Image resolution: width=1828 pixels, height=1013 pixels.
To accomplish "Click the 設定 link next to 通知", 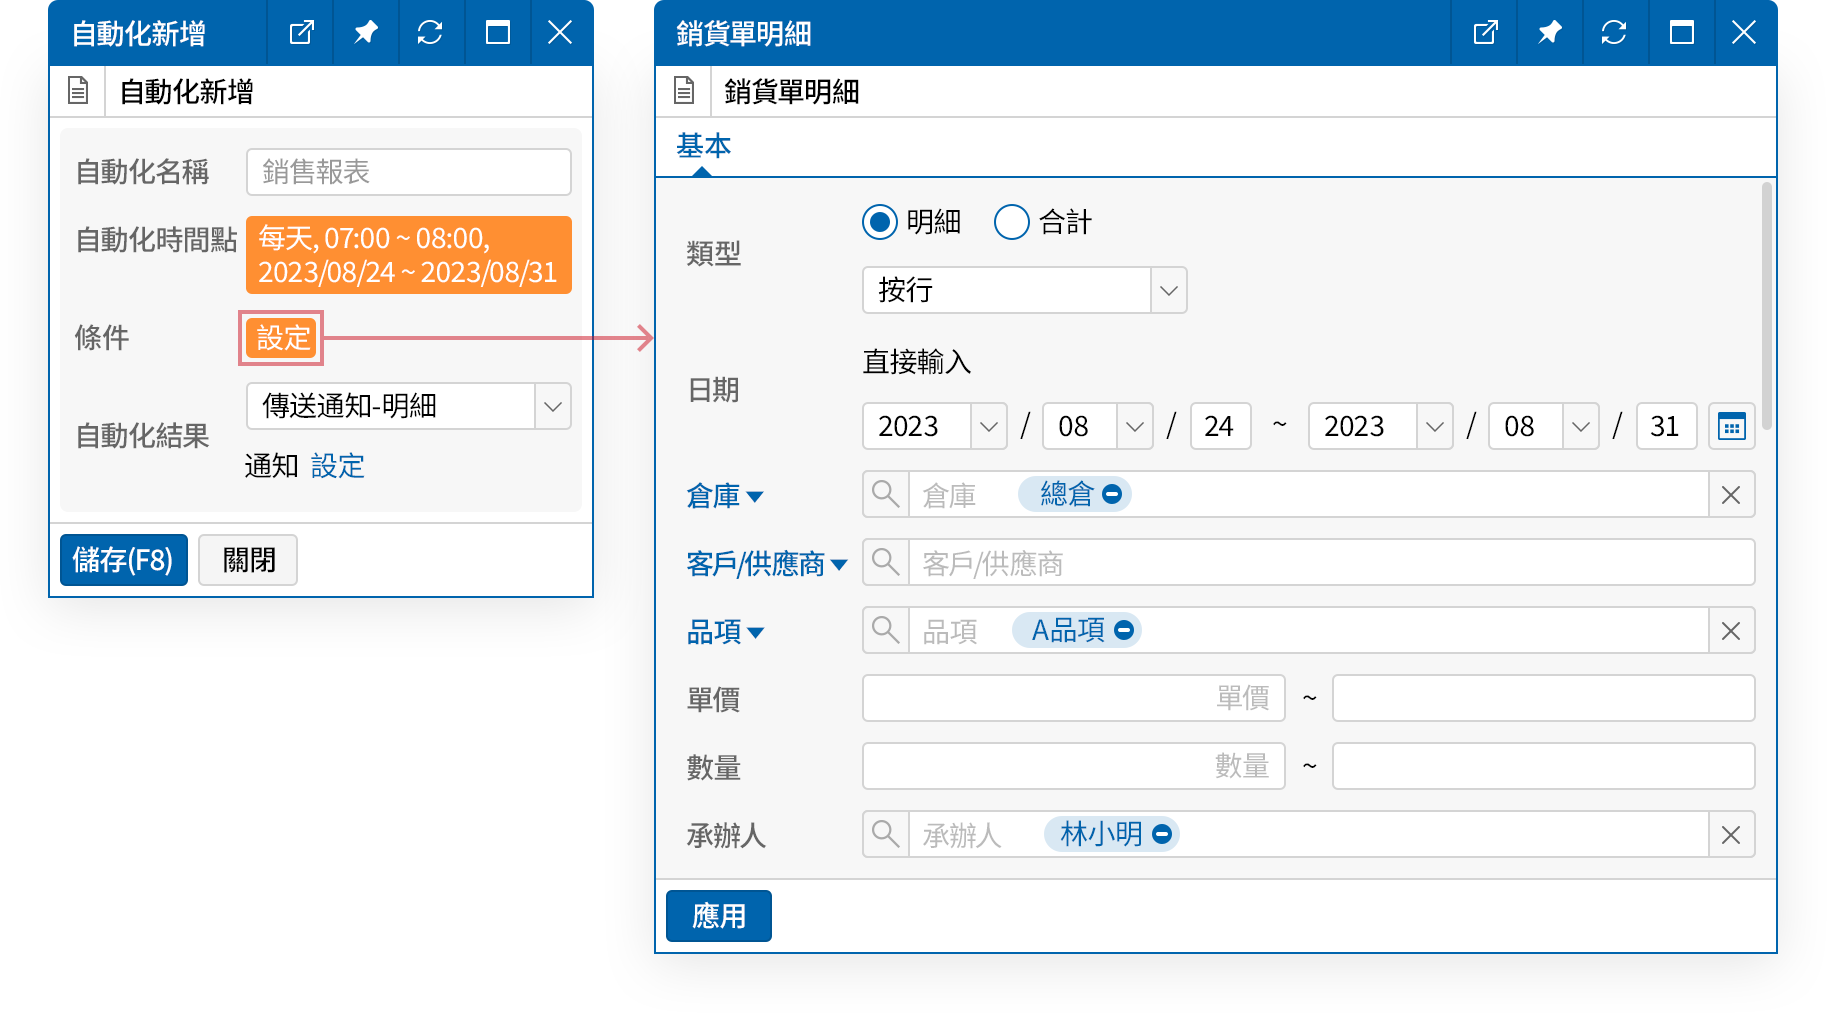I will tap(337, 466).
